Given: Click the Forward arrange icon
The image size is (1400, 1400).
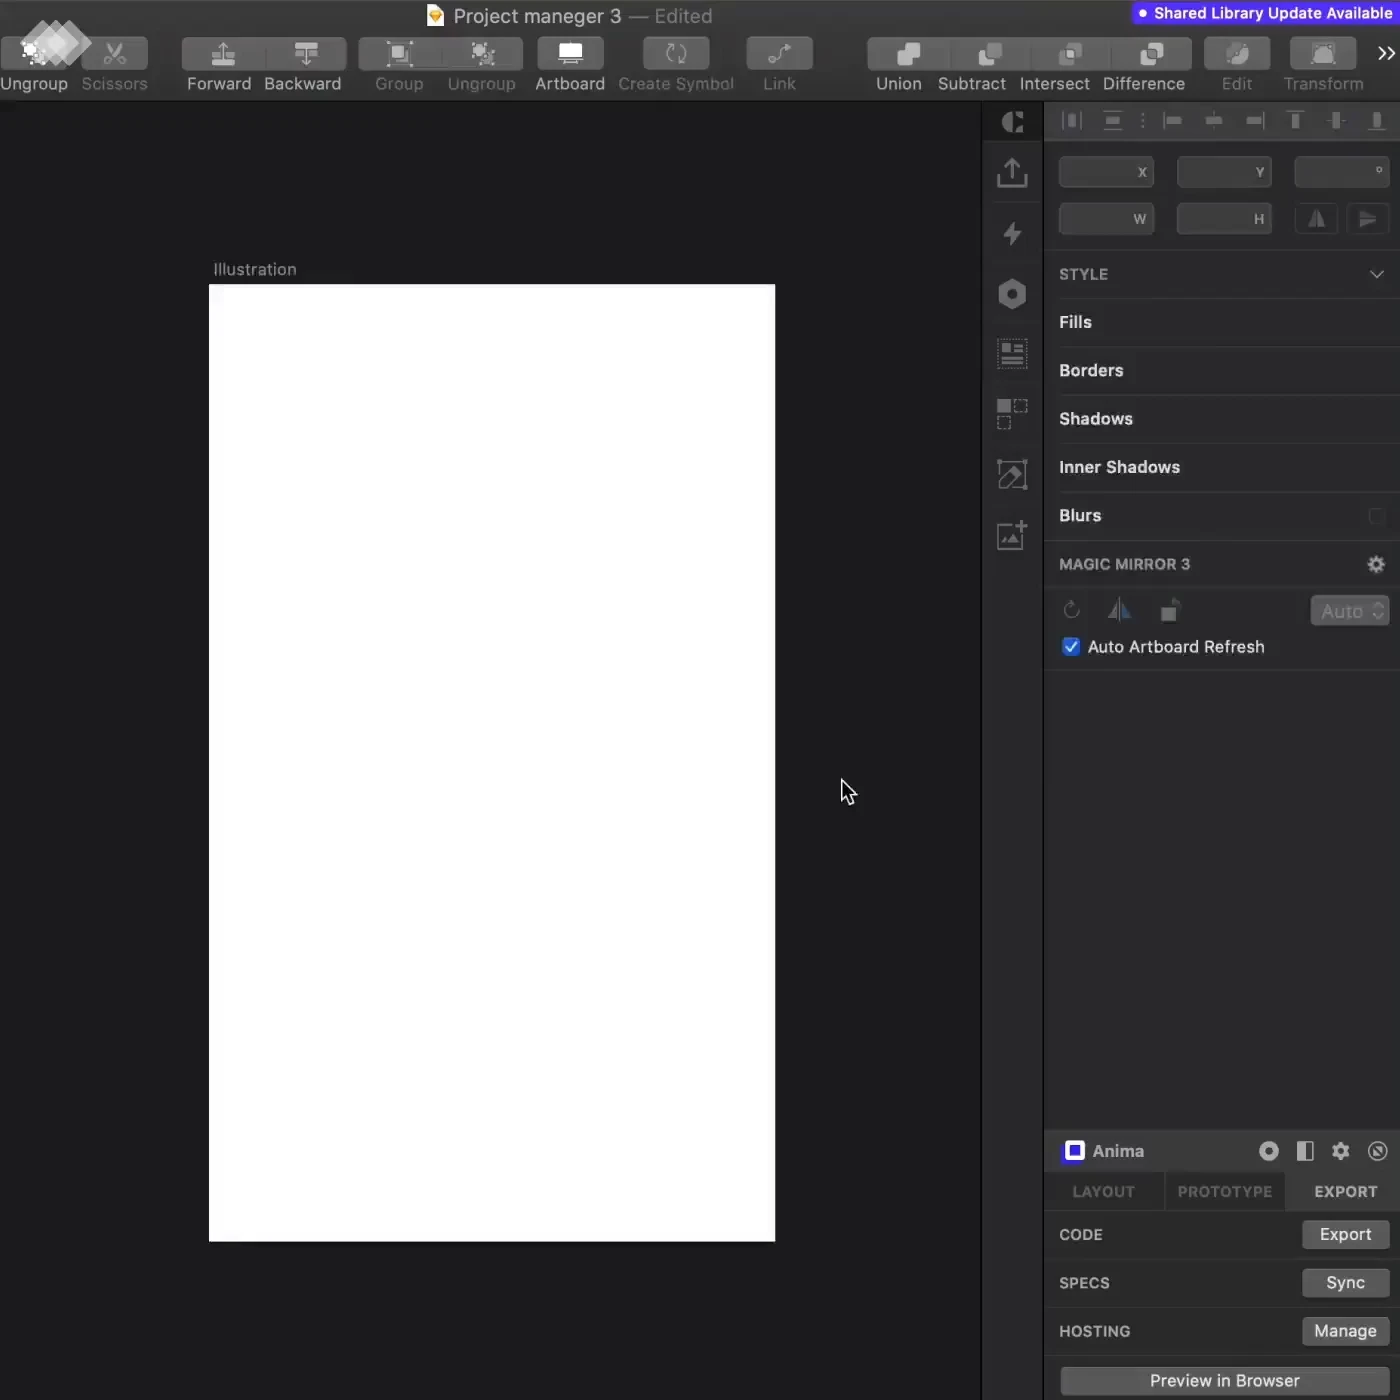Looking at the screenshot, I should point(223,54).
